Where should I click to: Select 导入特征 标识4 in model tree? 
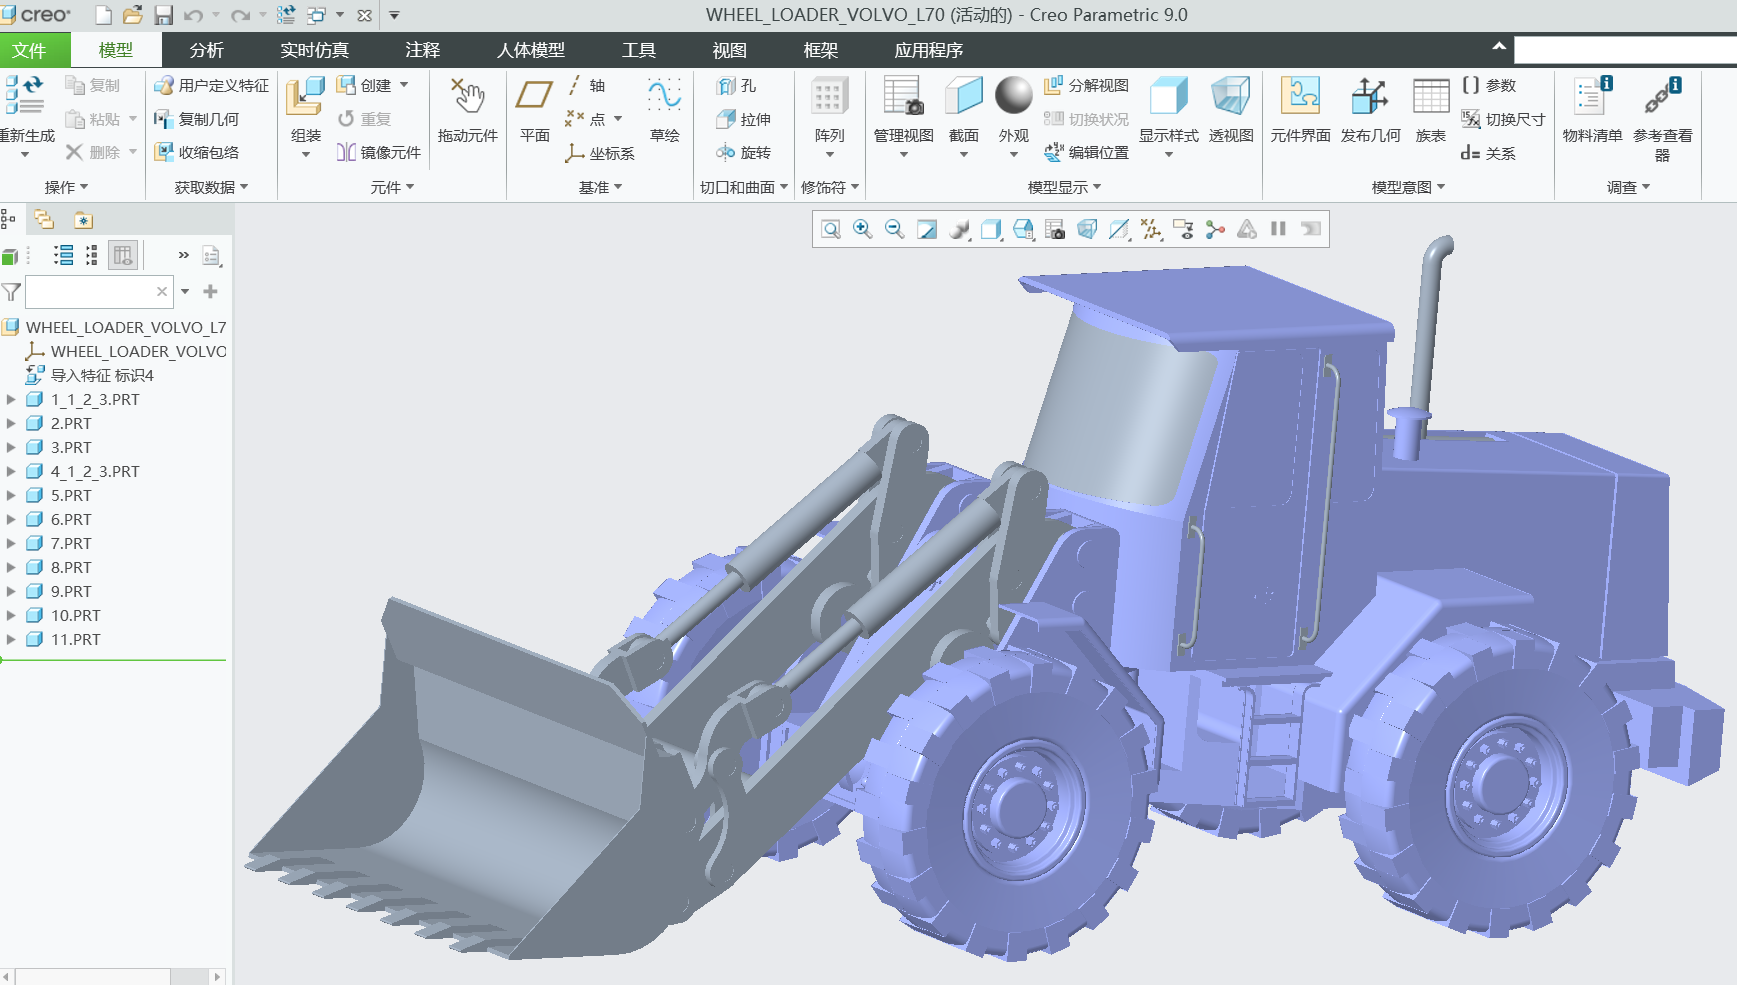[102, 375]
